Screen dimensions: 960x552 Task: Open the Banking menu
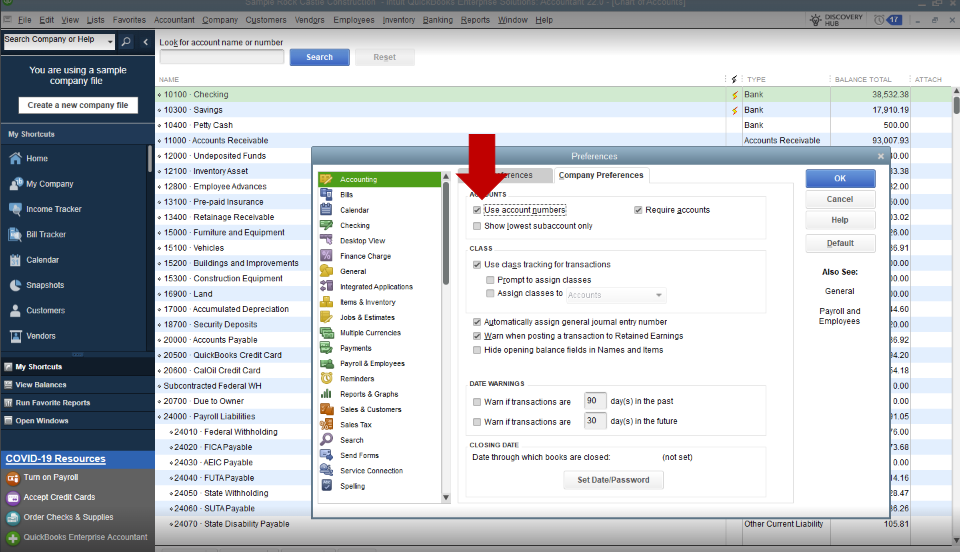click(438, 20)
